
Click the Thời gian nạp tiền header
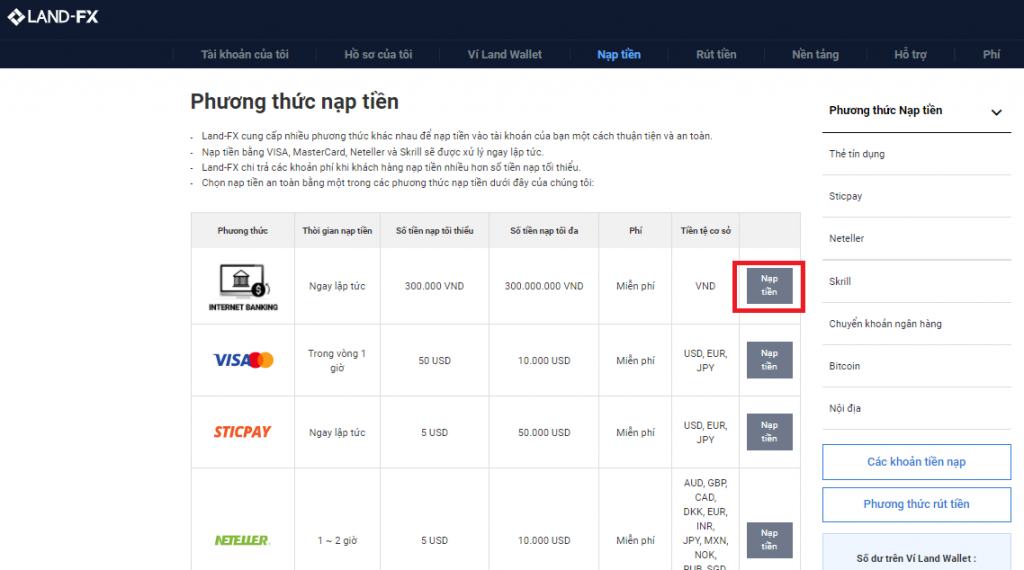337,230
